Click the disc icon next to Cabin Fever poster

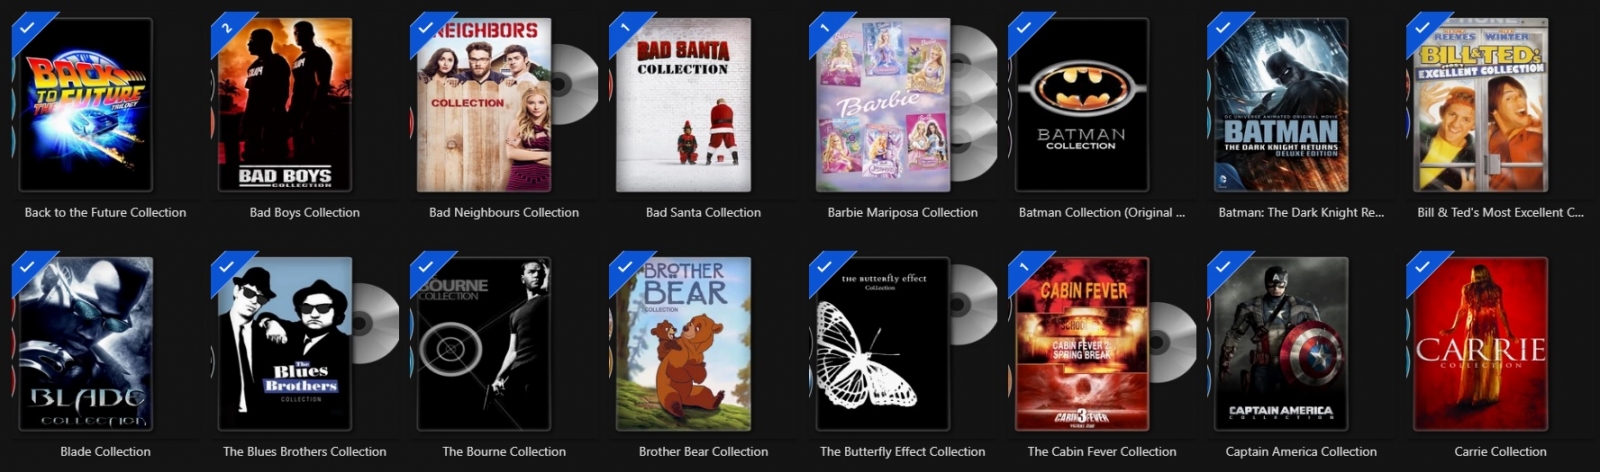click(x=1173, y=343)
